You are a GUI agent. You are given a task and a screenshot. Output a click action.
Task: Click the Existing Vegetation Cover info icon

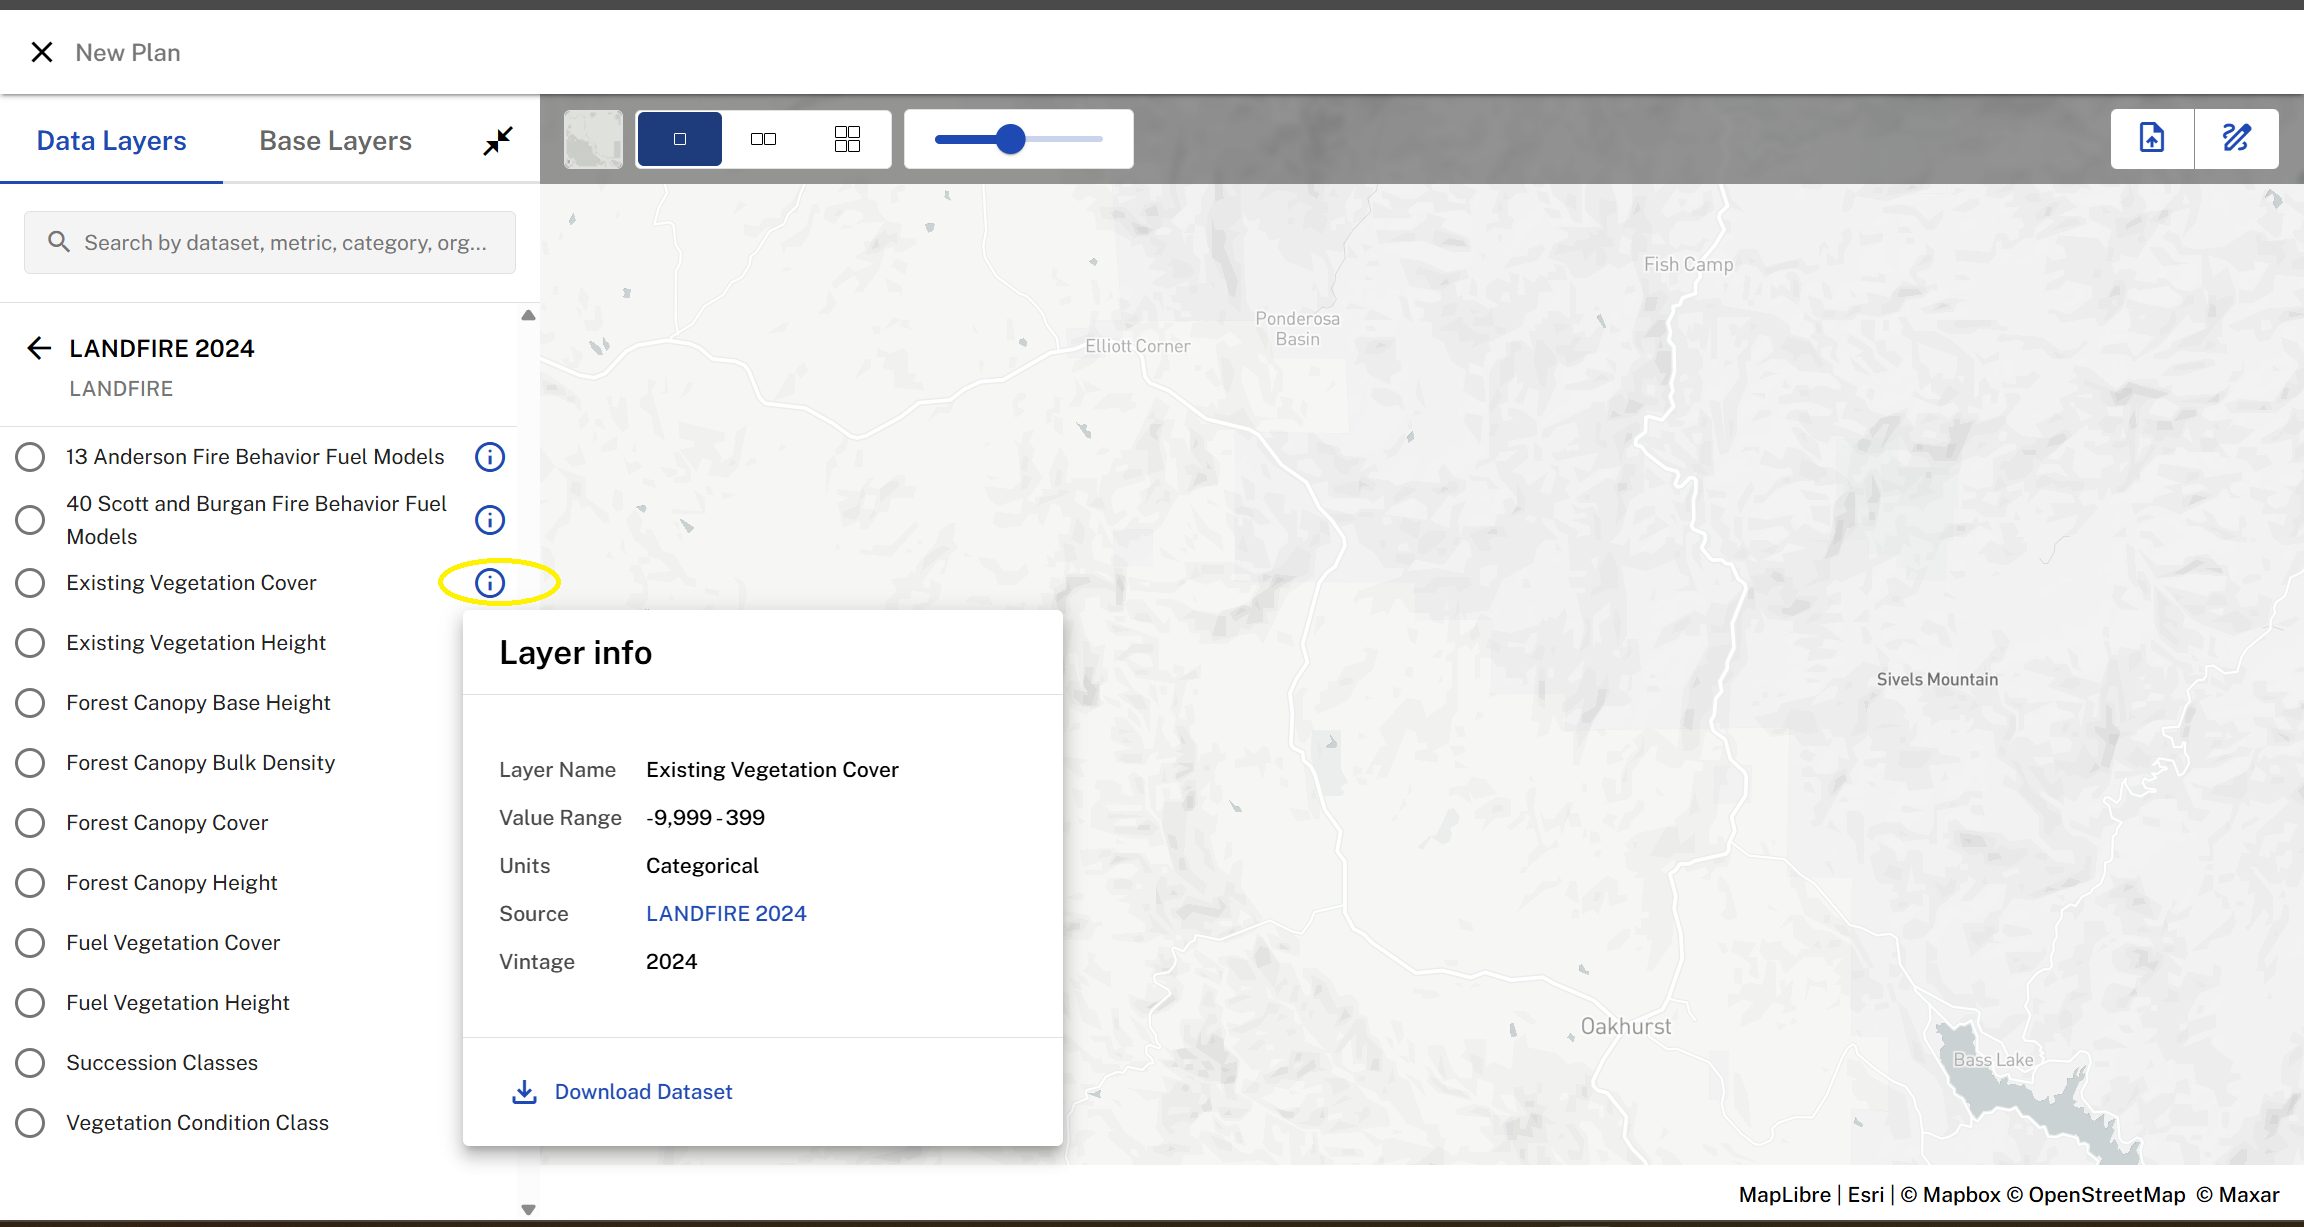489,583
